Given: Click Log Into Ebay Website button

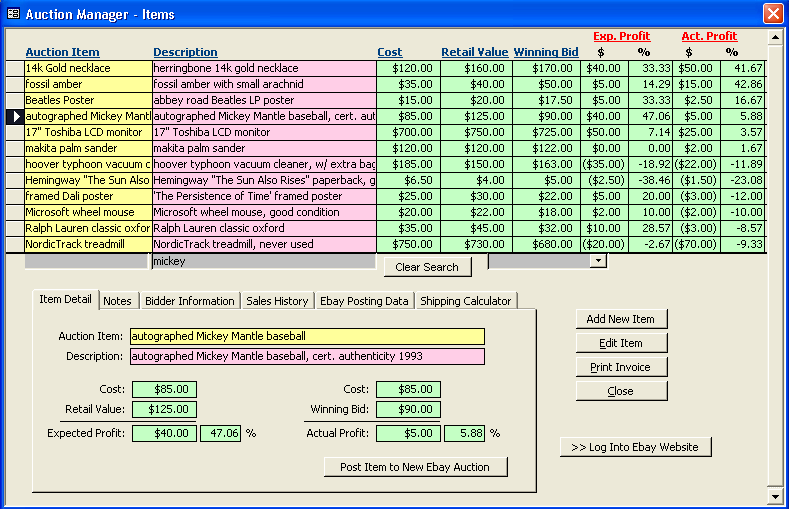Looking at the screenshot, I should [x=635, y=447].
